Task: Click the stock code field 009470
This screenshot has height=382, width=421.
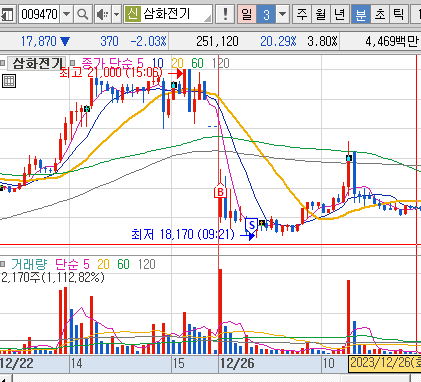Action: click(40, 14)
